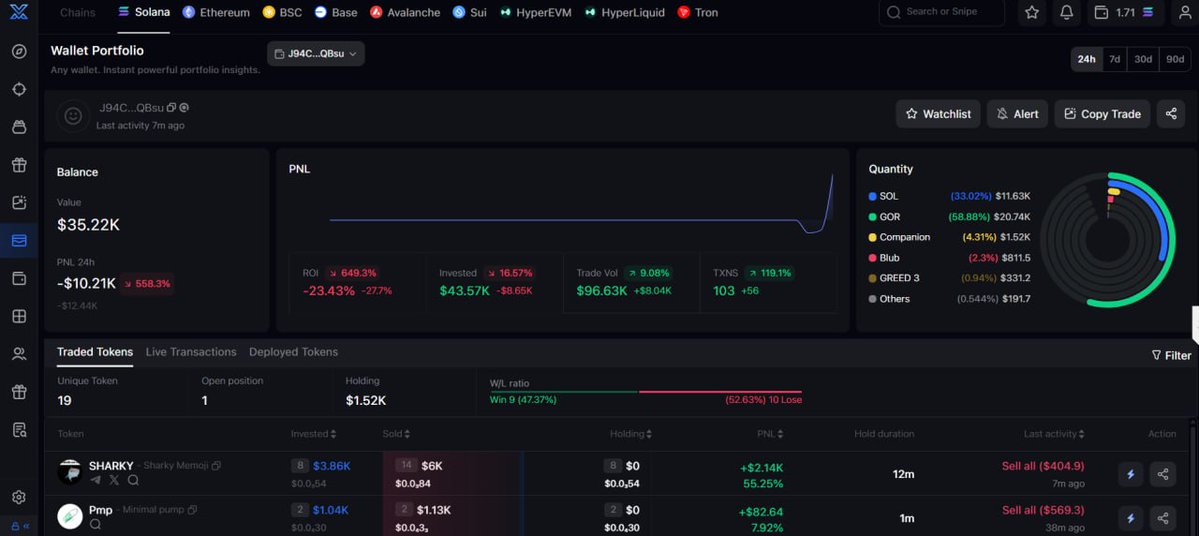The height and width of the screenshot is (536, 1199).
Task: Focus the Search or Snipe field
Action: coord(941,12)
